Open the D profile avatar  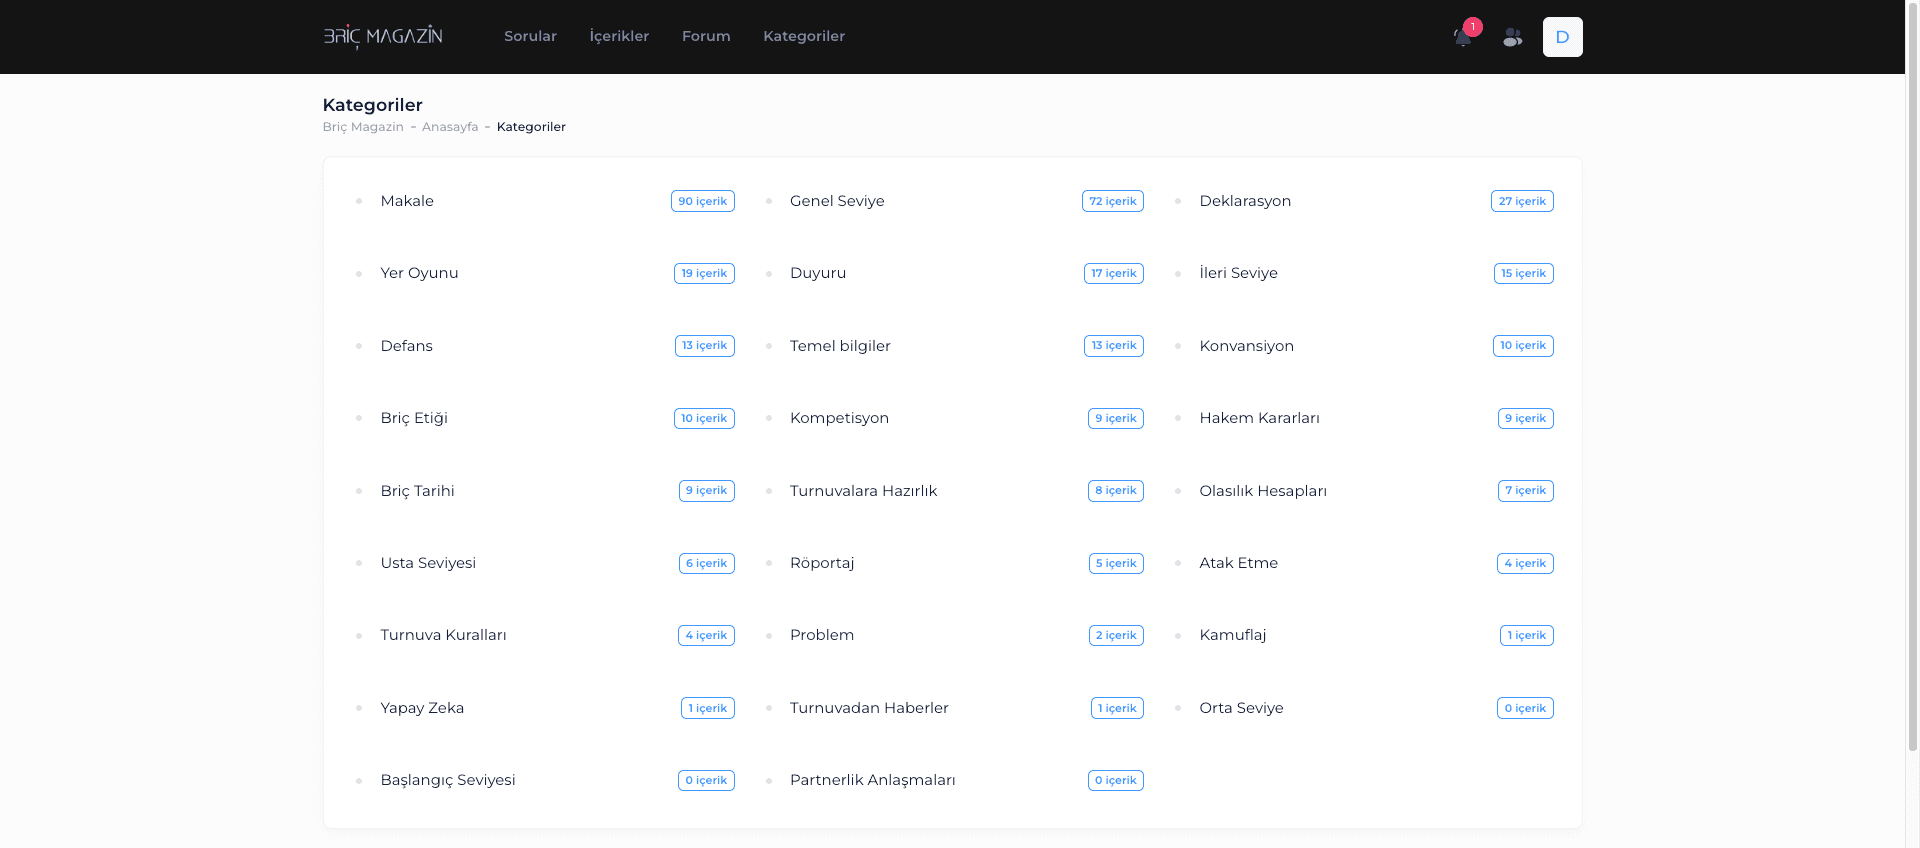click(1562, 37)
